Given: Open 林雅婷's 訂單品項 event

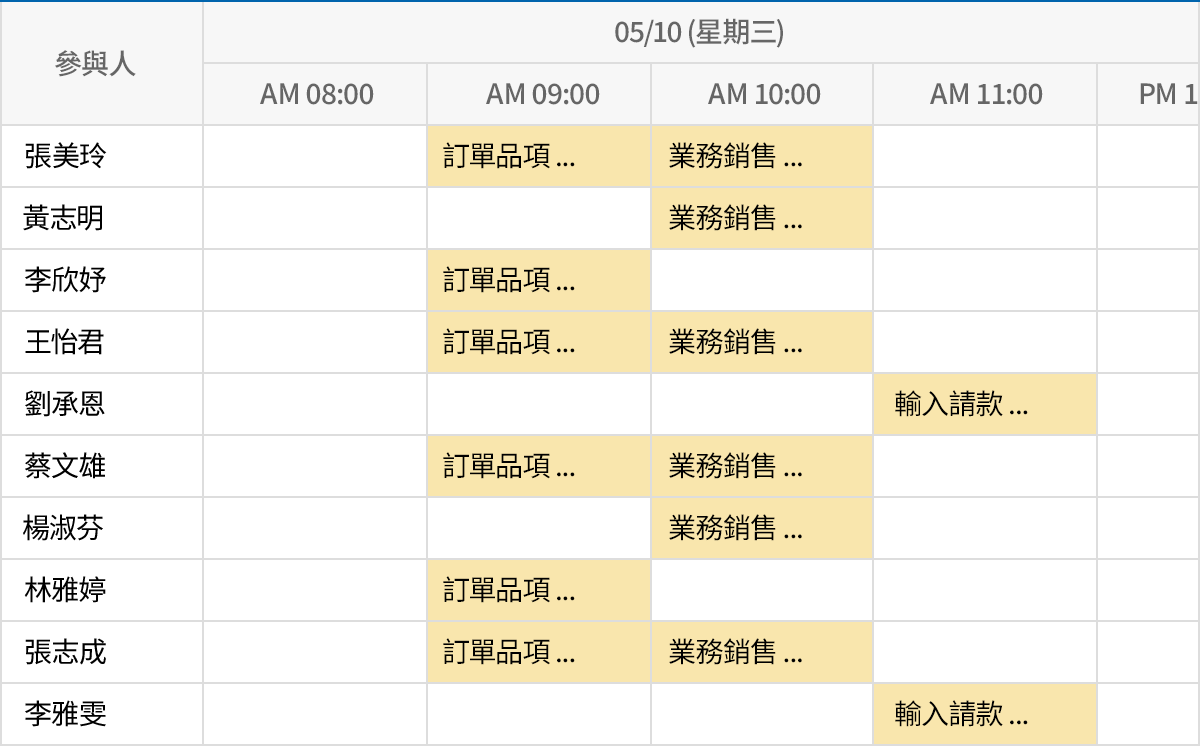Looking at the screenshot, I should point(537,590).
